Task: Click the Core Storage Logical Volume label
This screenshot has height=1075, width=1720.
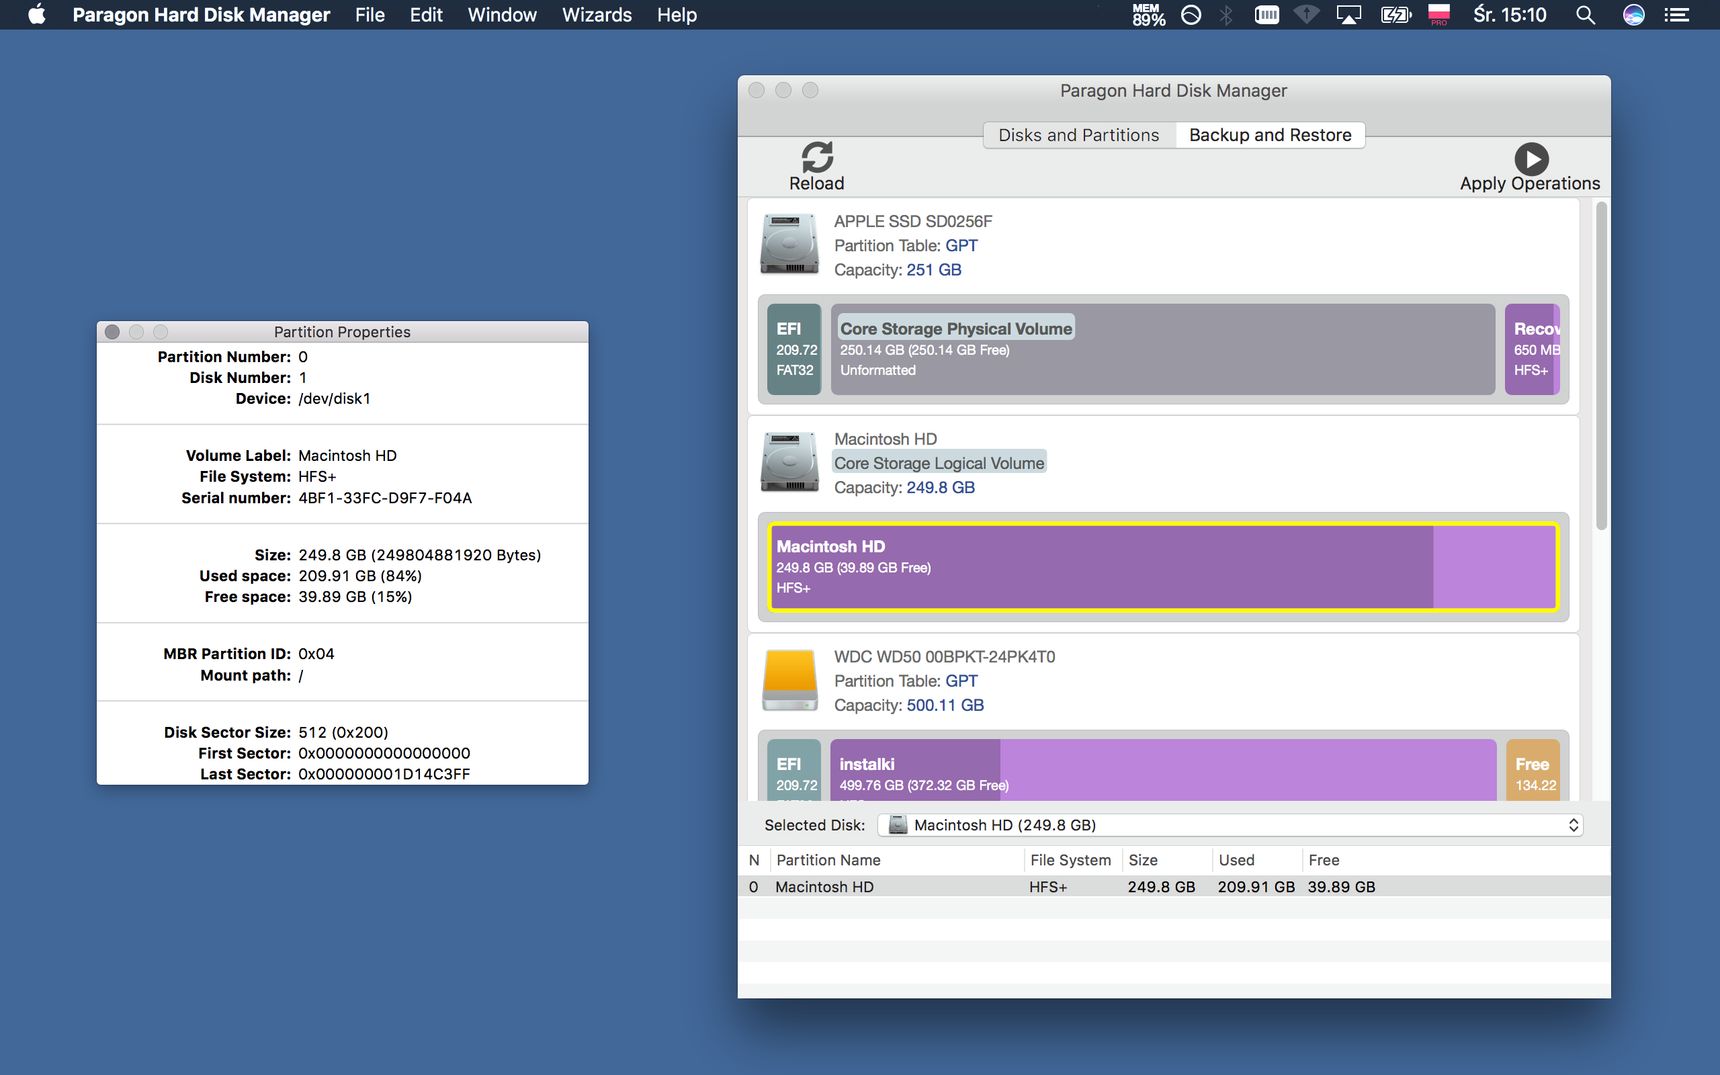Action: (x=939, y=463)
